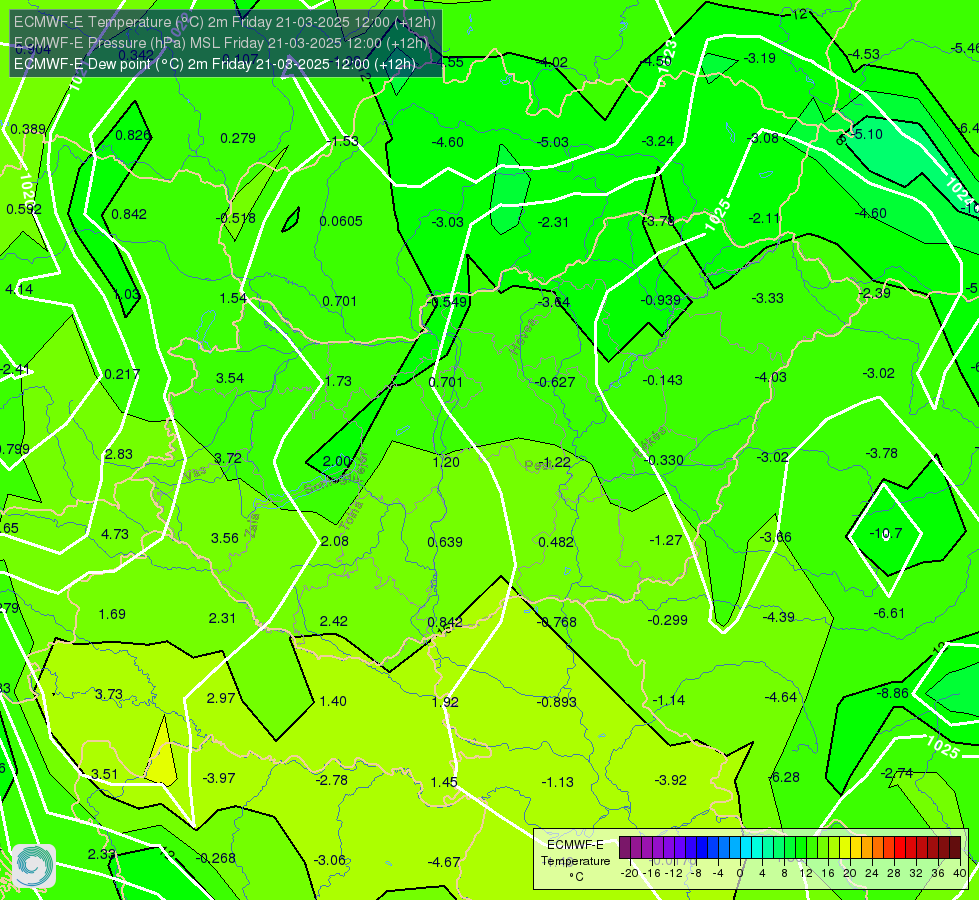This screenshot has width=979, height=900.
Task: Pick the dark maroon swatch ending at 40
Action: coord(955,848)
